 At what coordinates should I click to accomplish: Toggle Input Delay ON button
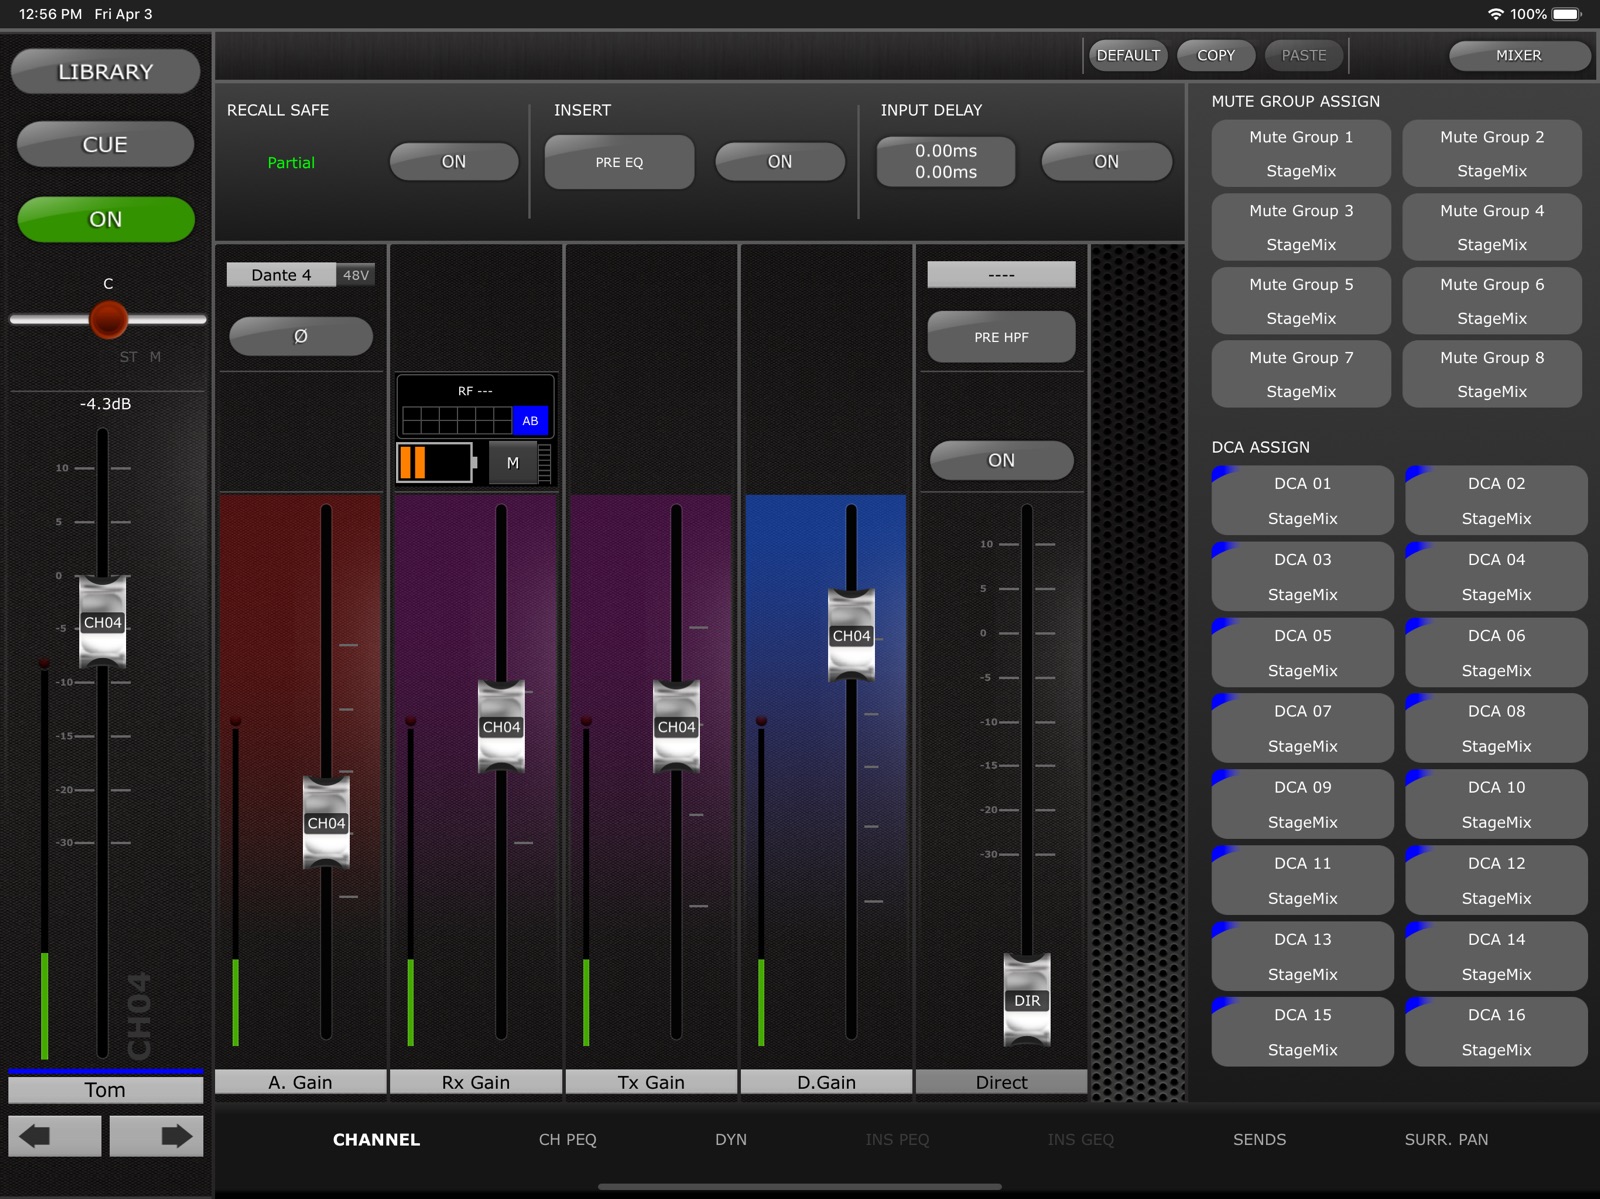coord(1106,162)
